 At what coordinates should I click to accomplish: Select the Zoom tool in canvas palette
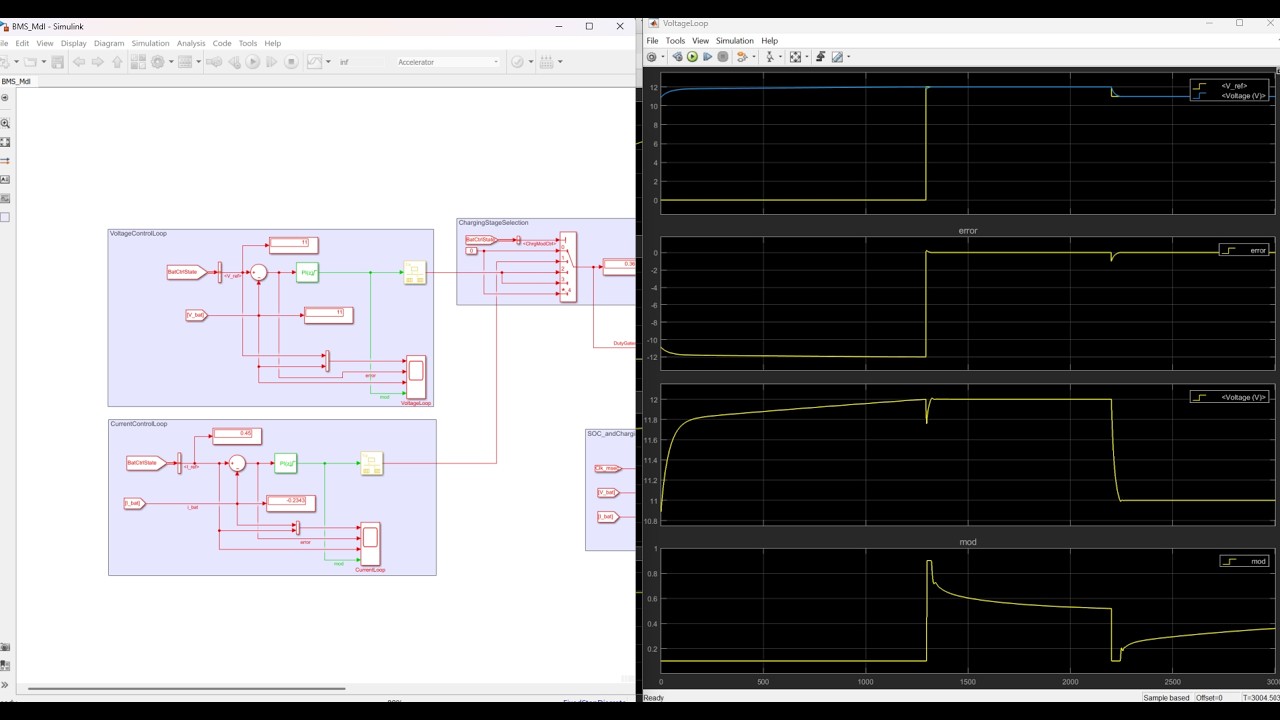(x=5, y=123)
